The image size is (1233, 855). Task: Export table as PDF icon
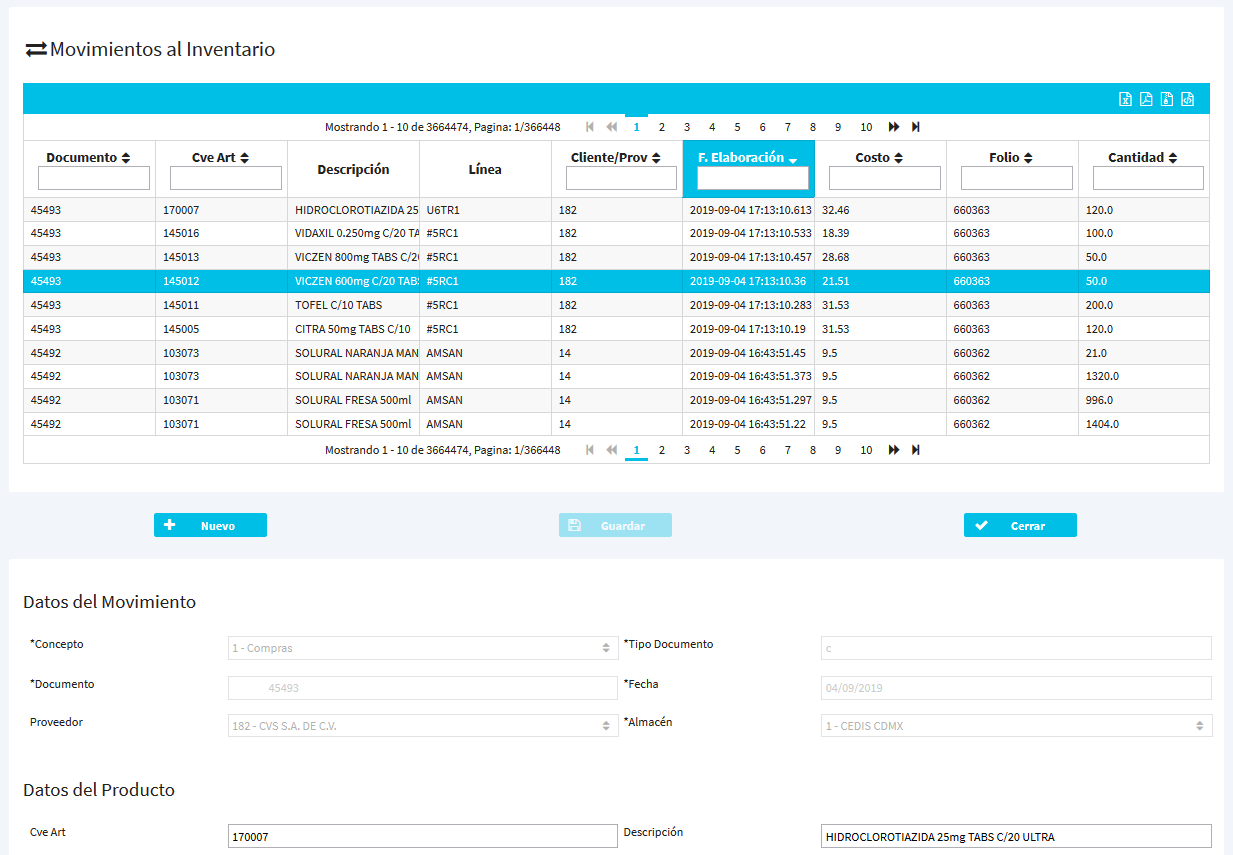[x=1146, y=99]
